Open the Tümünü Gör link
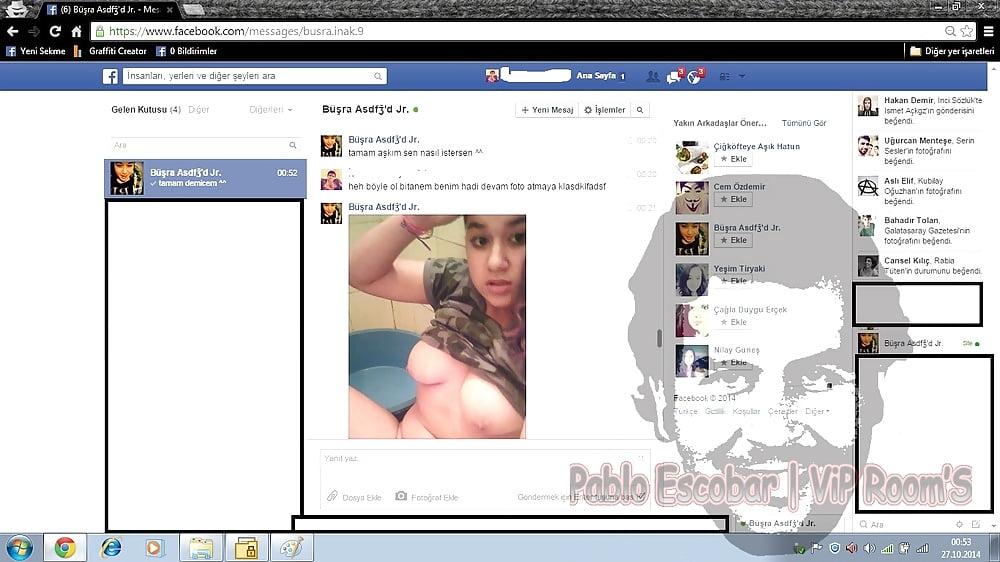This screenshot has width=1000, height=562. point(803,123)
